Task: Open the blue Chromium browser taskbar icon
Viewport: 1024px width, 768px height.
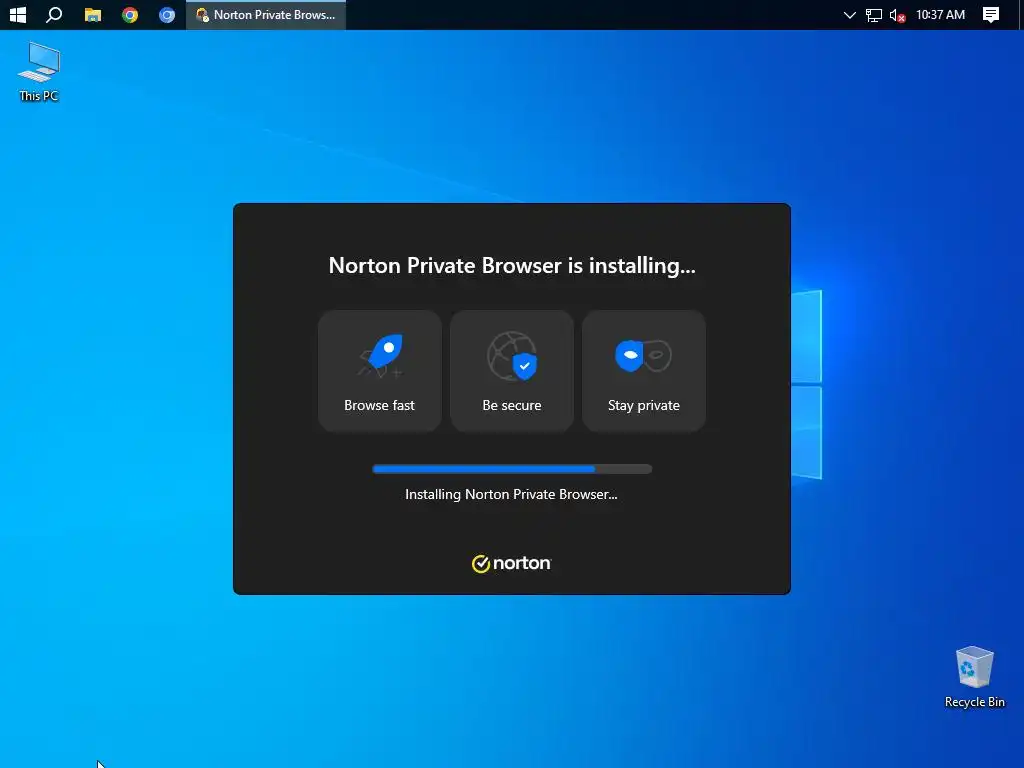Action: 167,14
